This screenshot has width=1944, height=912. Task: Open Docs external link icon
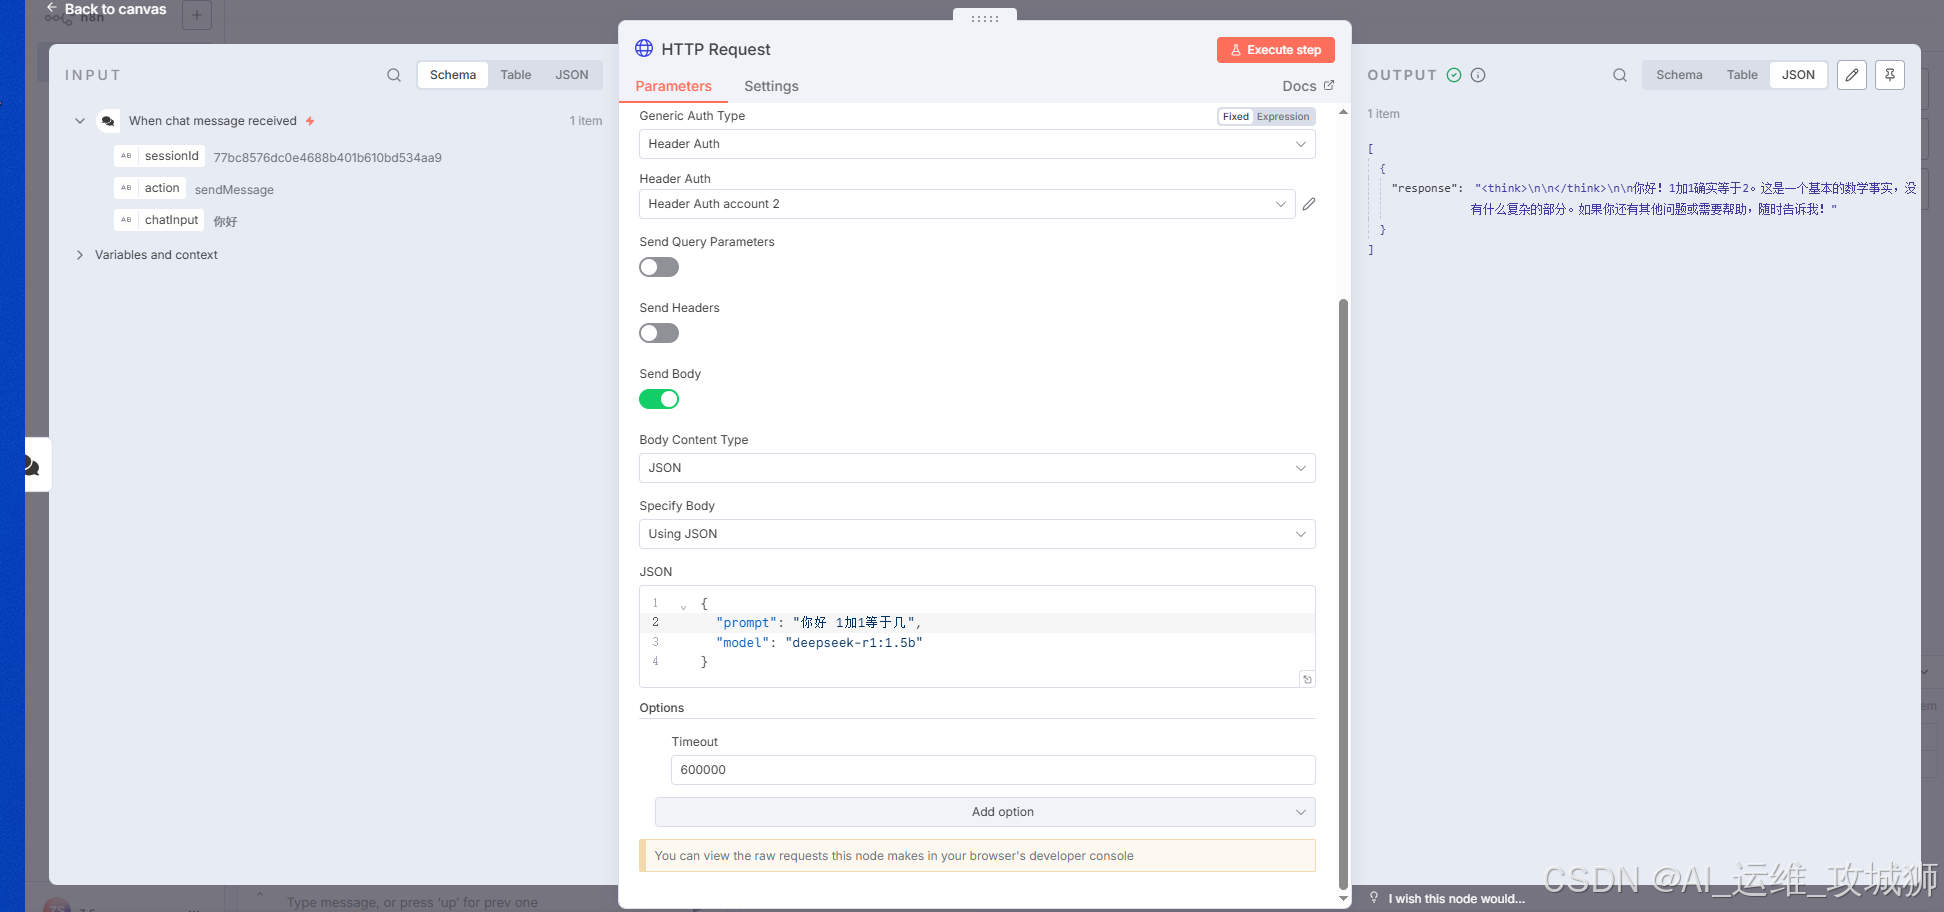click(1329, 85)
